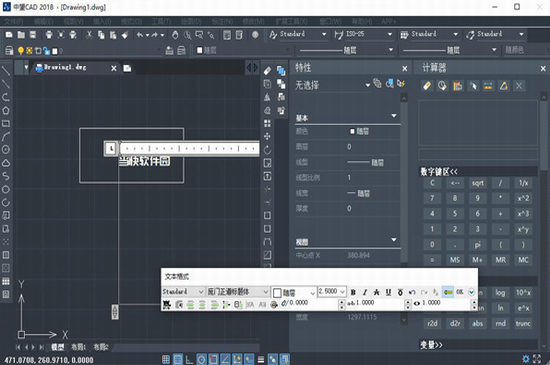Click the Erase tool in modify toolbar
This screenshot has width=550, height=365.
point(267,71)
